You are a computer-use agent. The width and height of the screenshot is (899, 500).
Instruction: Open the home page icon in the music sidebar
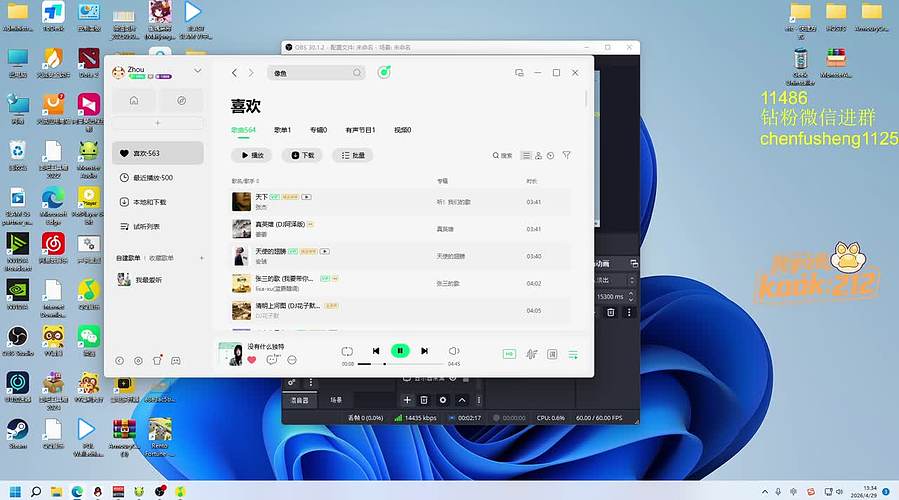click(x=134, y=100)
